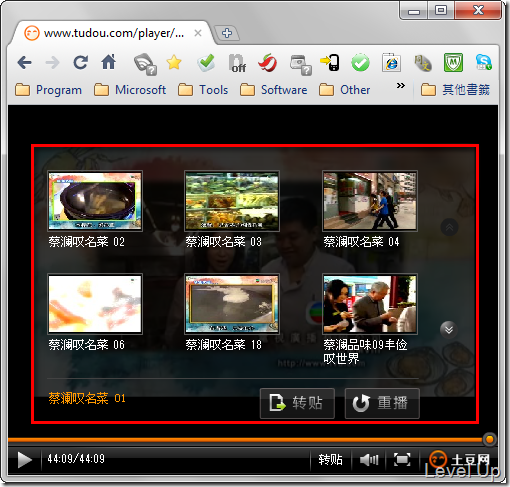
Task: Click the 蔡澜叹名菜 02 title text
Action: tap(87, 242)
